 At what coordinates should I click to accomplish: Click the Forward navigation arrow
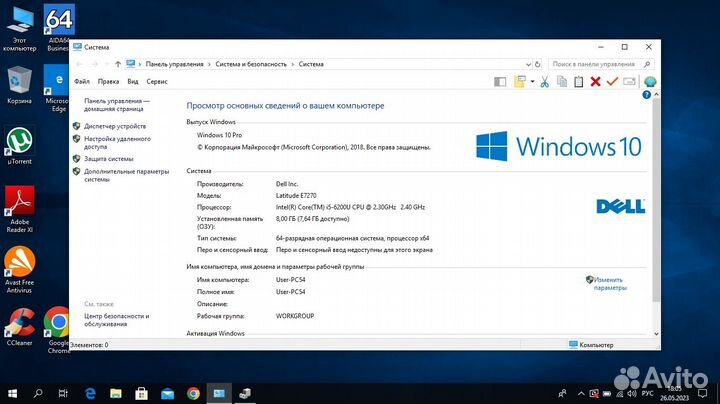(x=95, y=64)
